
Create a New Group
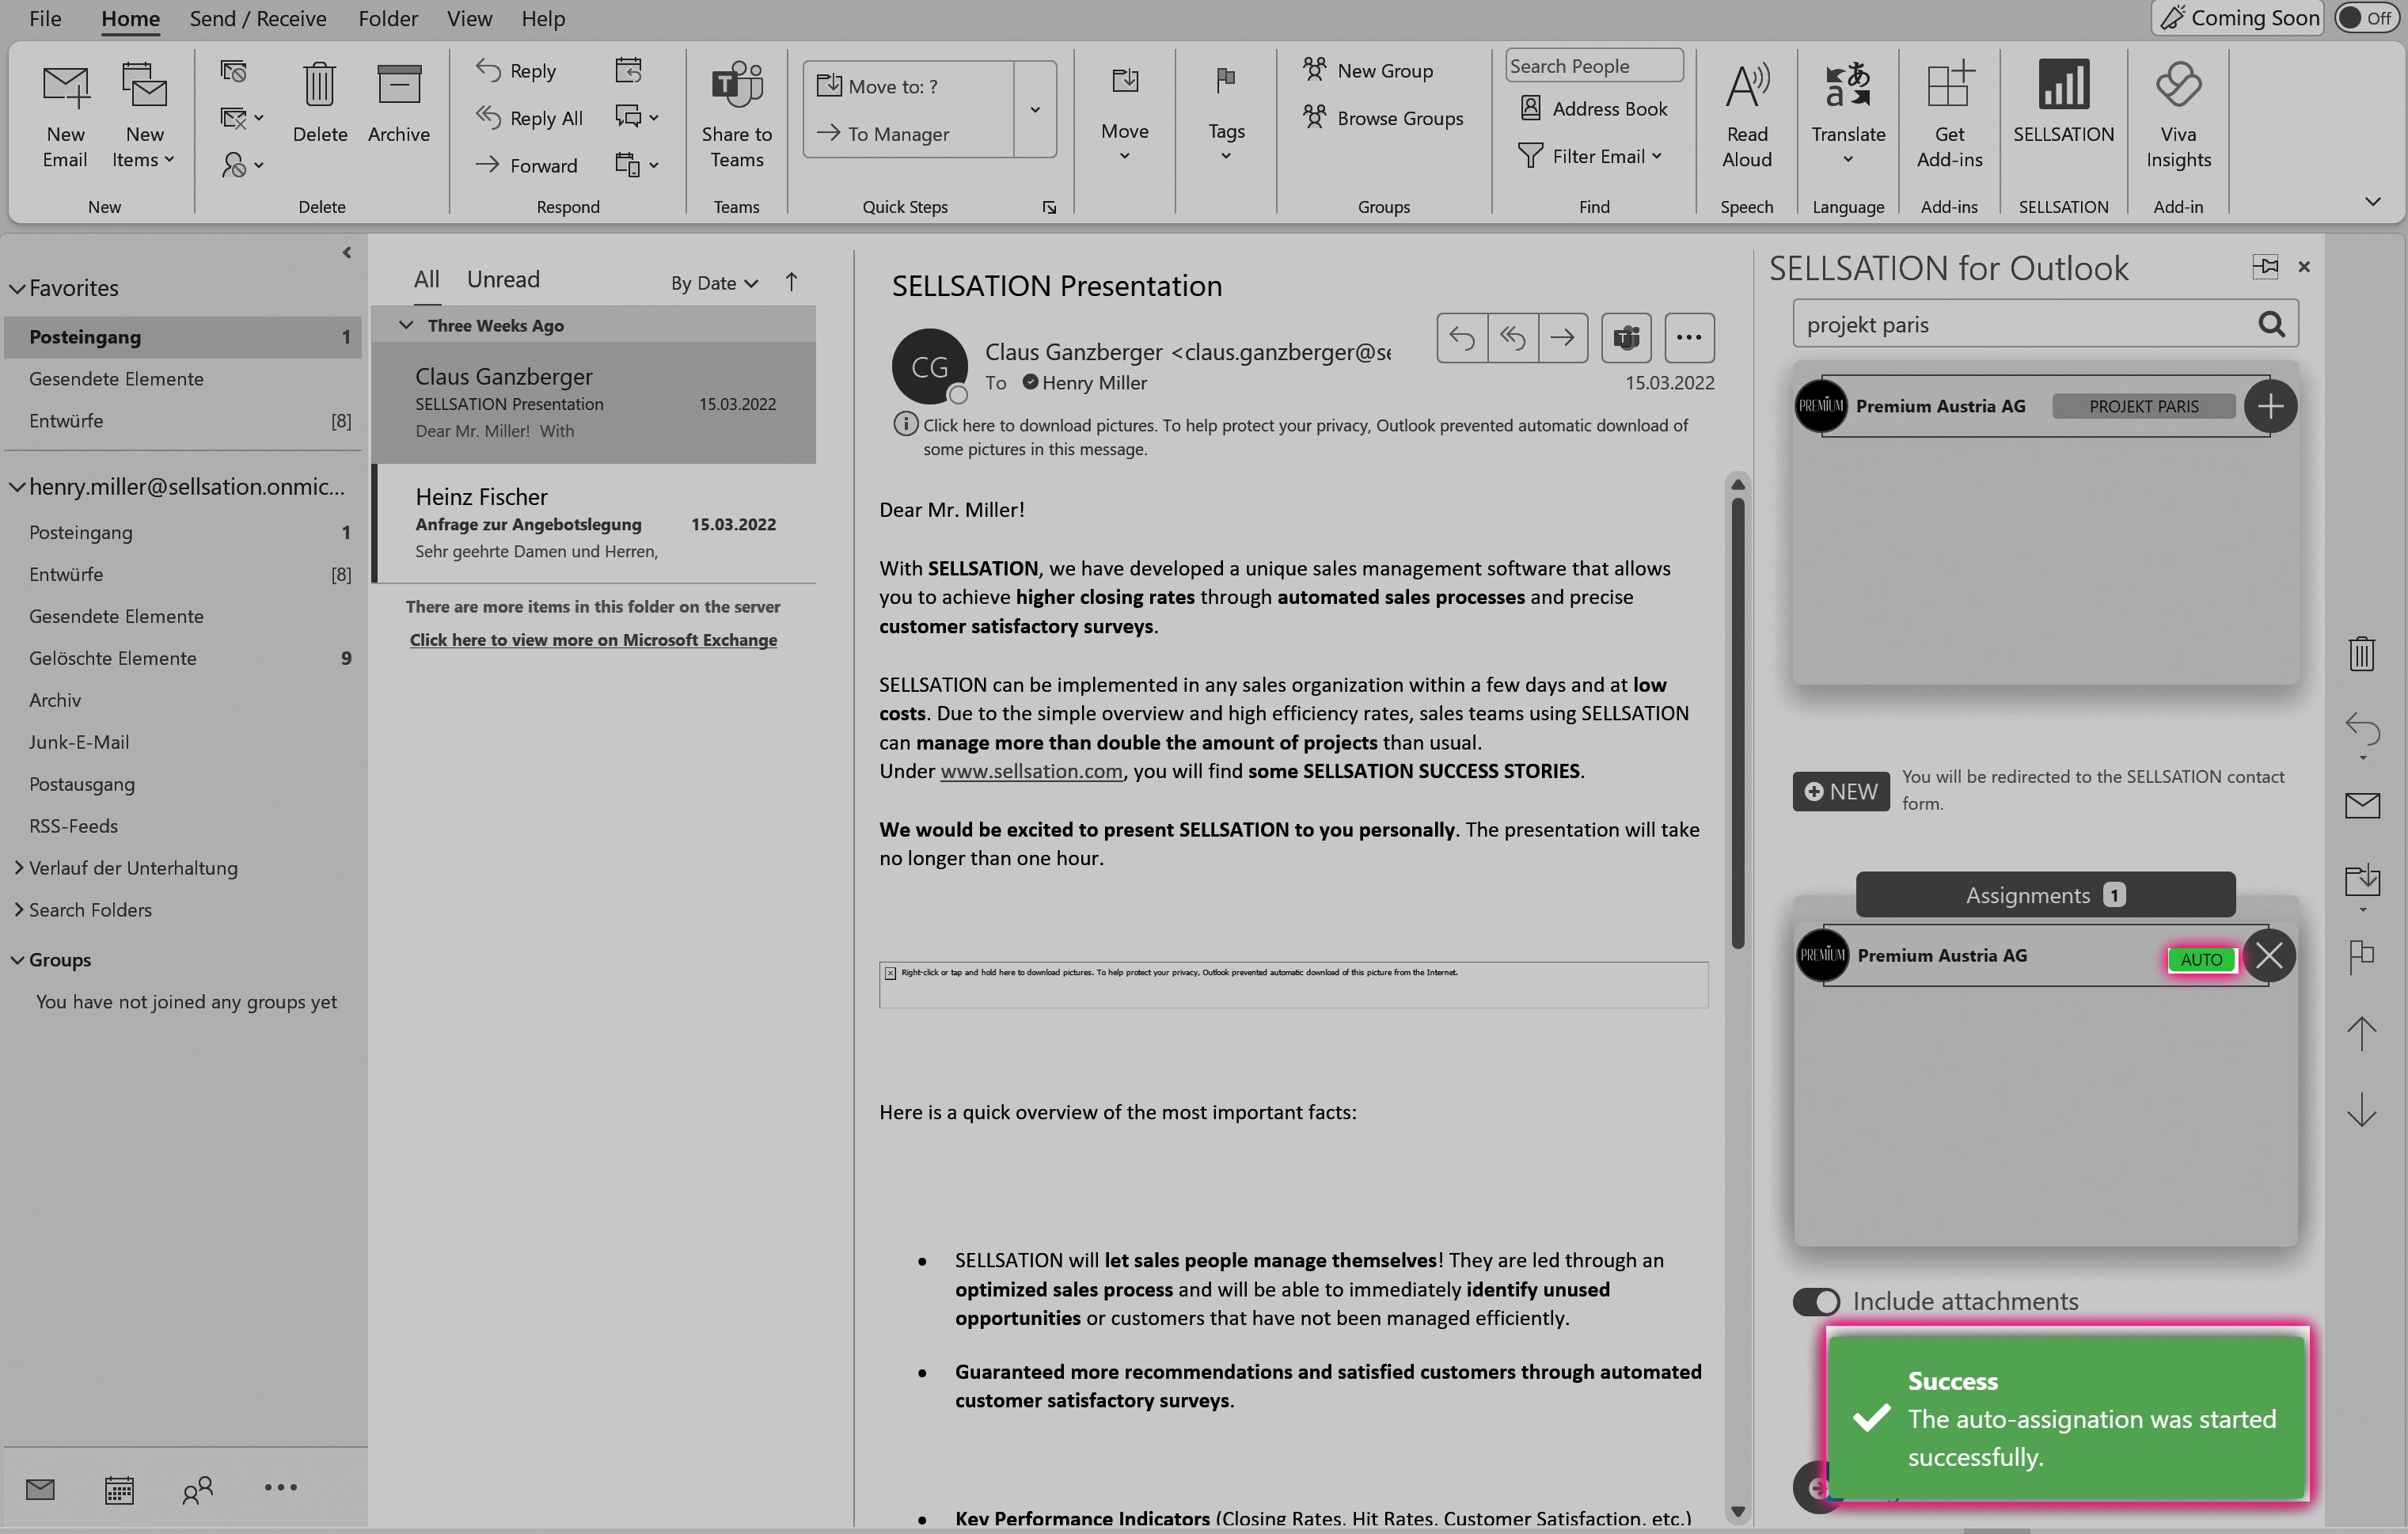[1368, 70]
